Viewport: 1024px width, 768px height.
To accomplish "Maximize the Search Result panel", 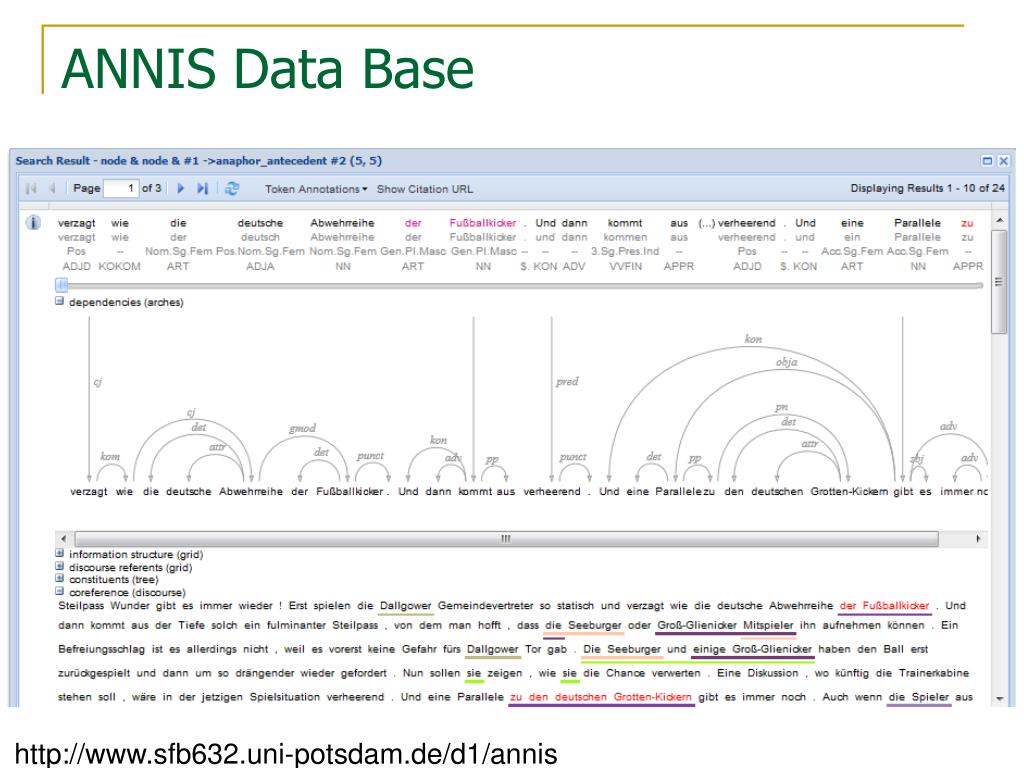I will pos(987,161).
